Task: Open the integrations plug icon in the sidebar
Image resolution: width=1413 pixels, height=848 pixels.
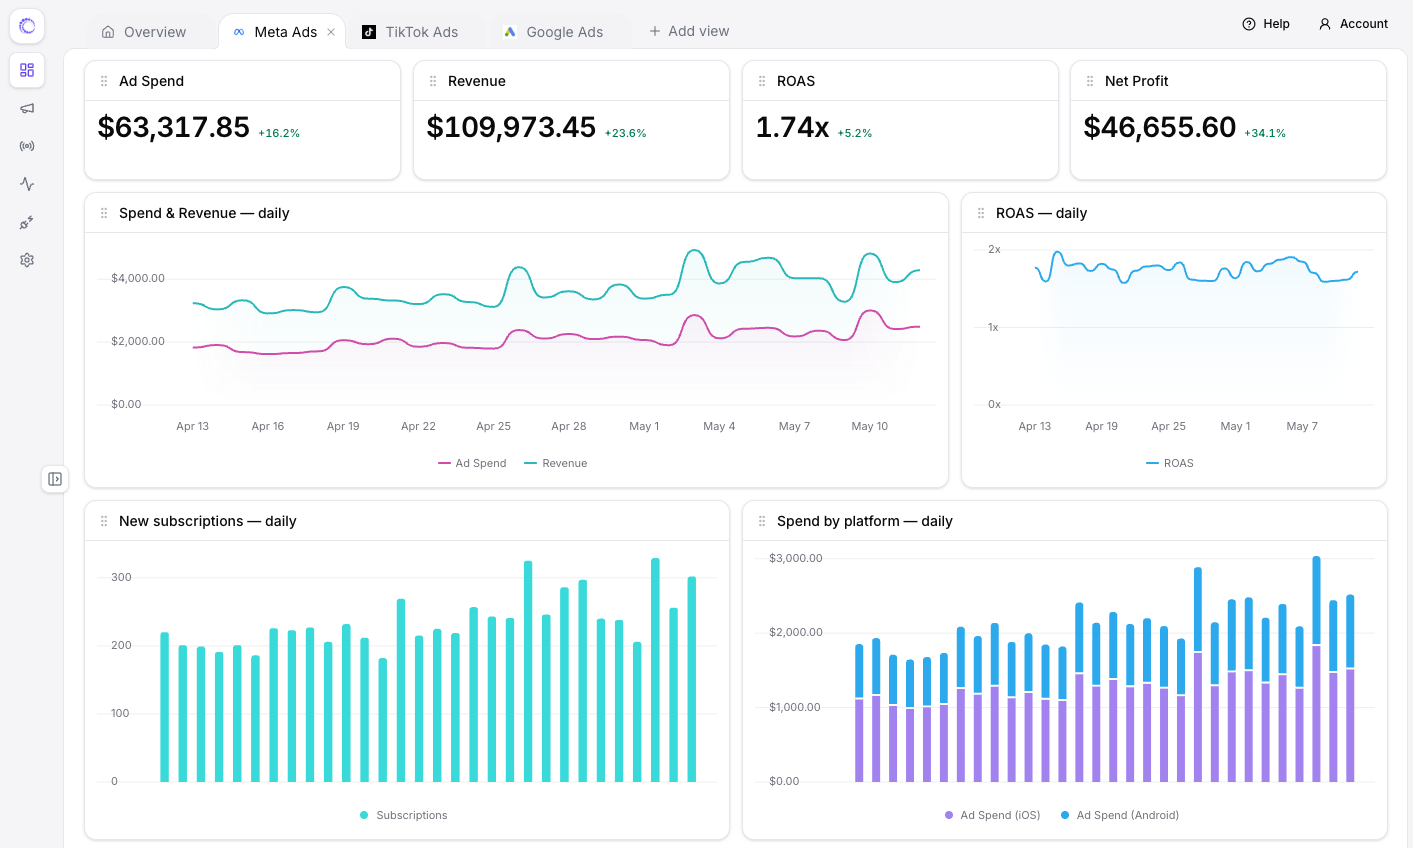Action: click(27, 222)
